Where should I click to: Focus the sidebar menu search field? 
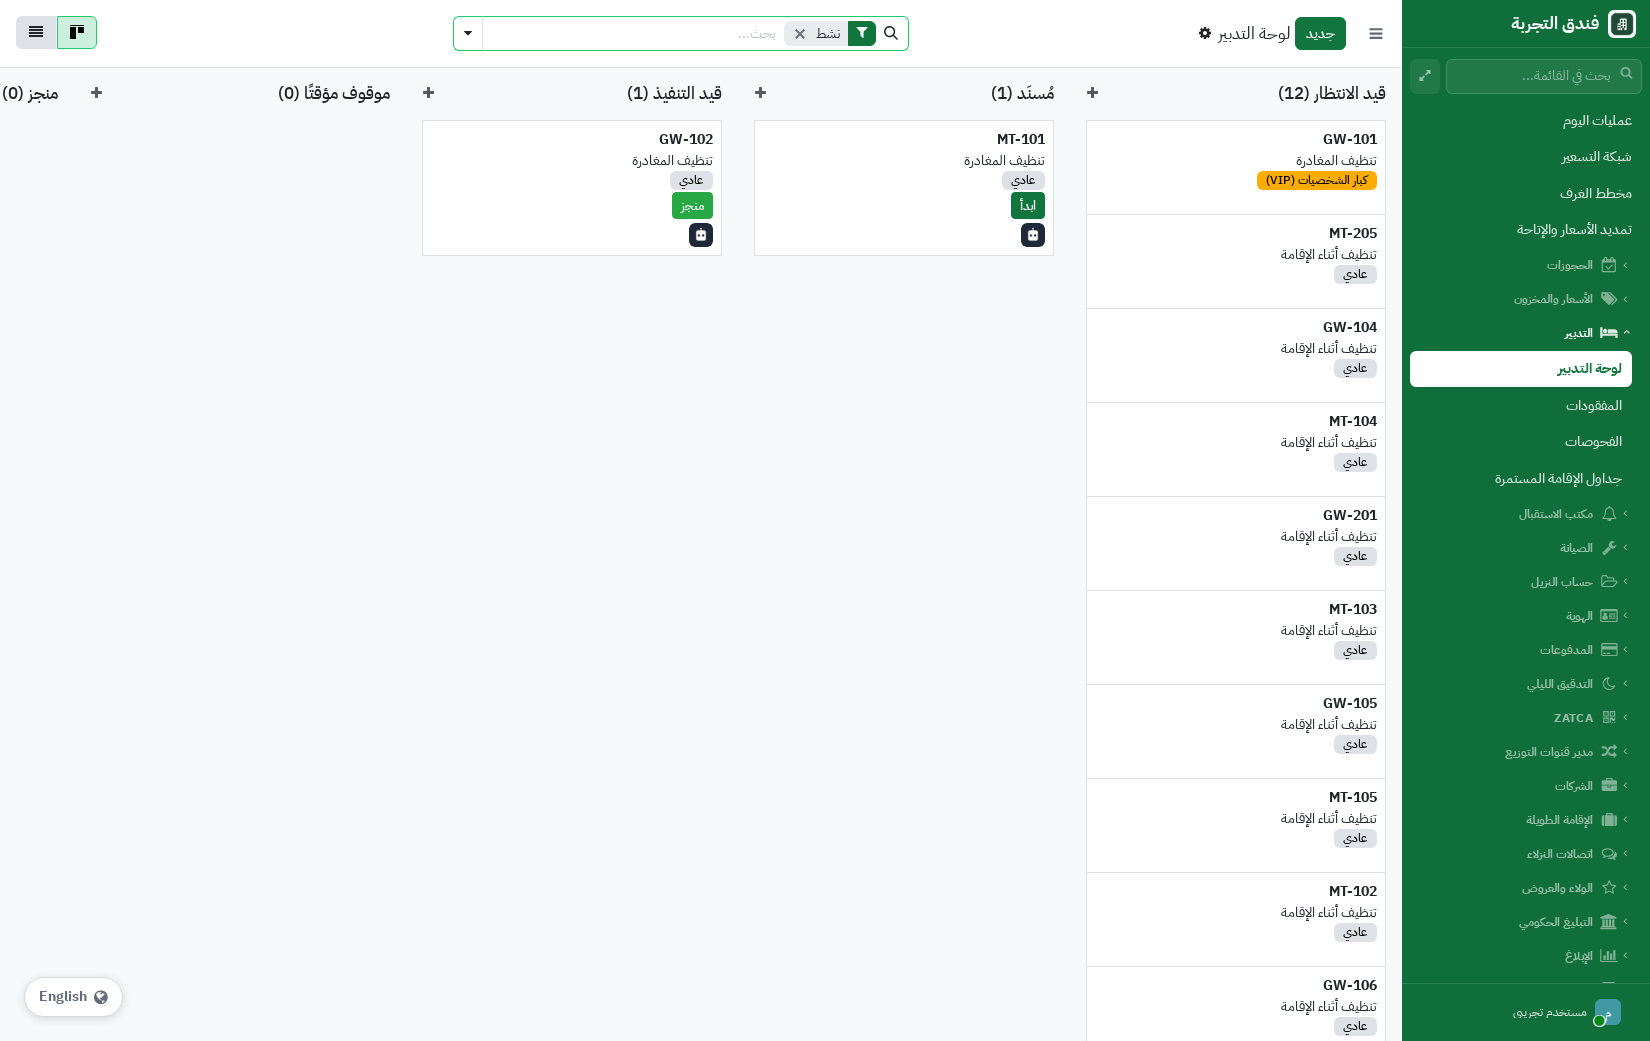click(1543, 75)
